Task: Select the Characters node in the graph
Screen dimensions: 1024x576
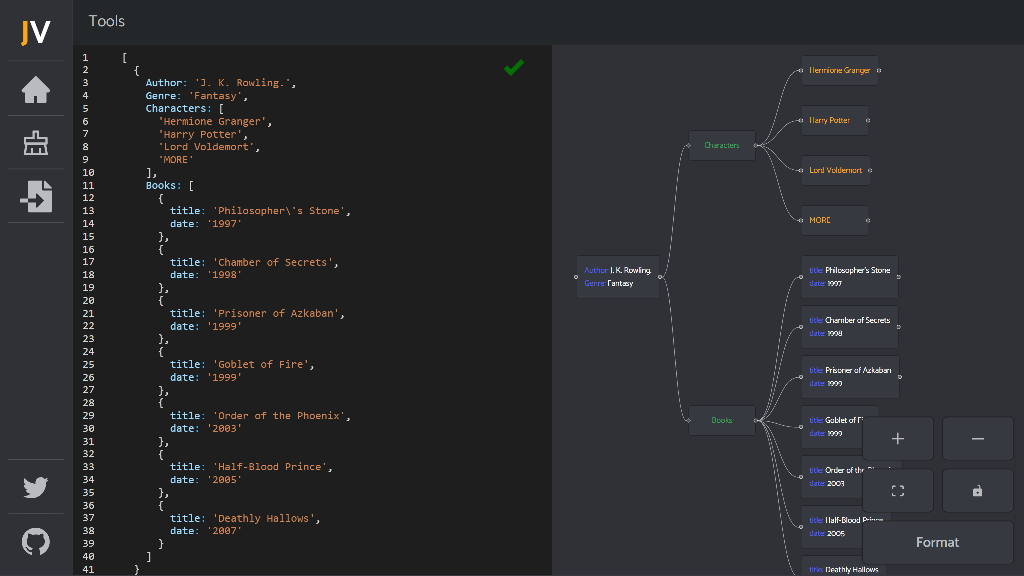Action: point(722,145)
